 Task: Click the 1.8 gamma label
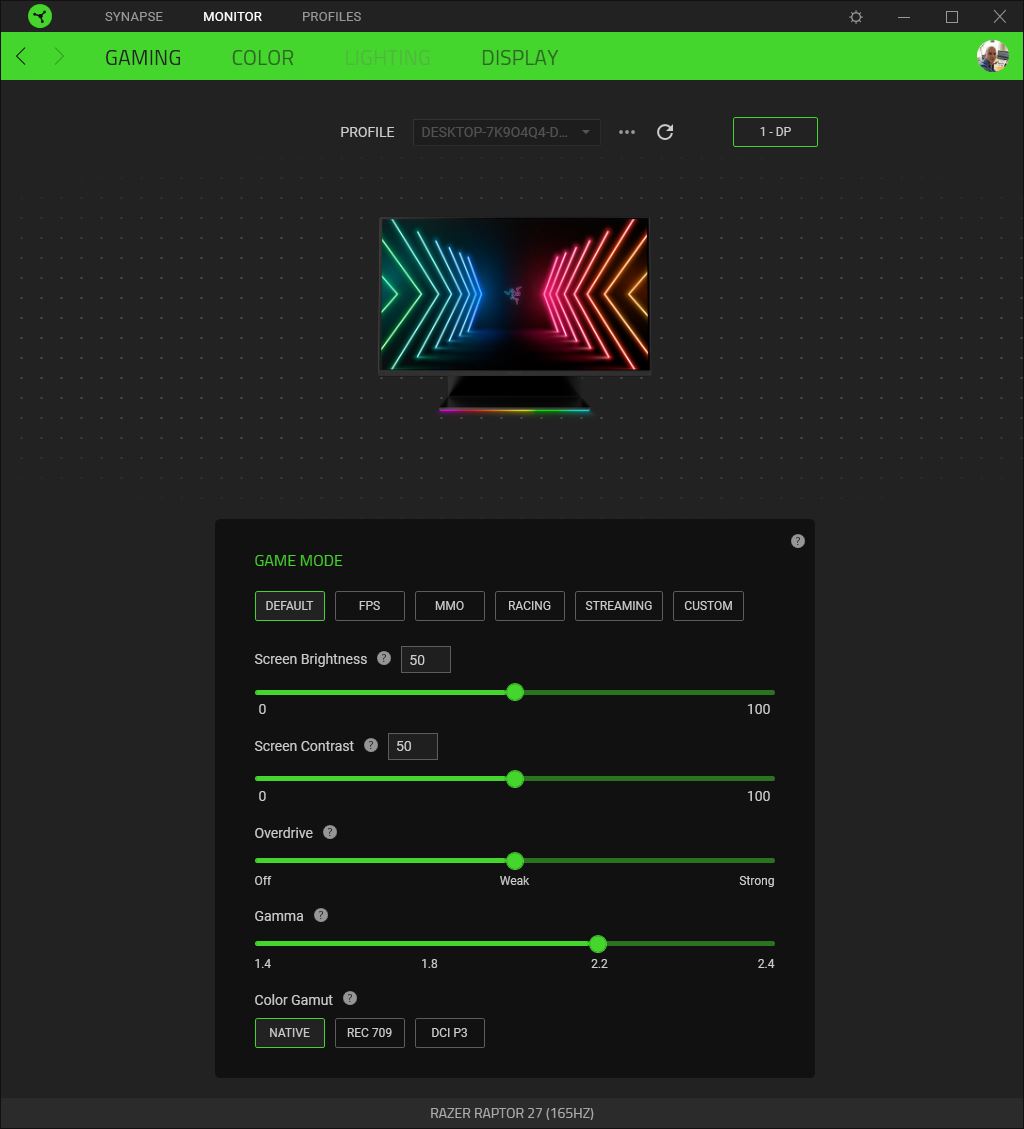[x=429, y=963]
